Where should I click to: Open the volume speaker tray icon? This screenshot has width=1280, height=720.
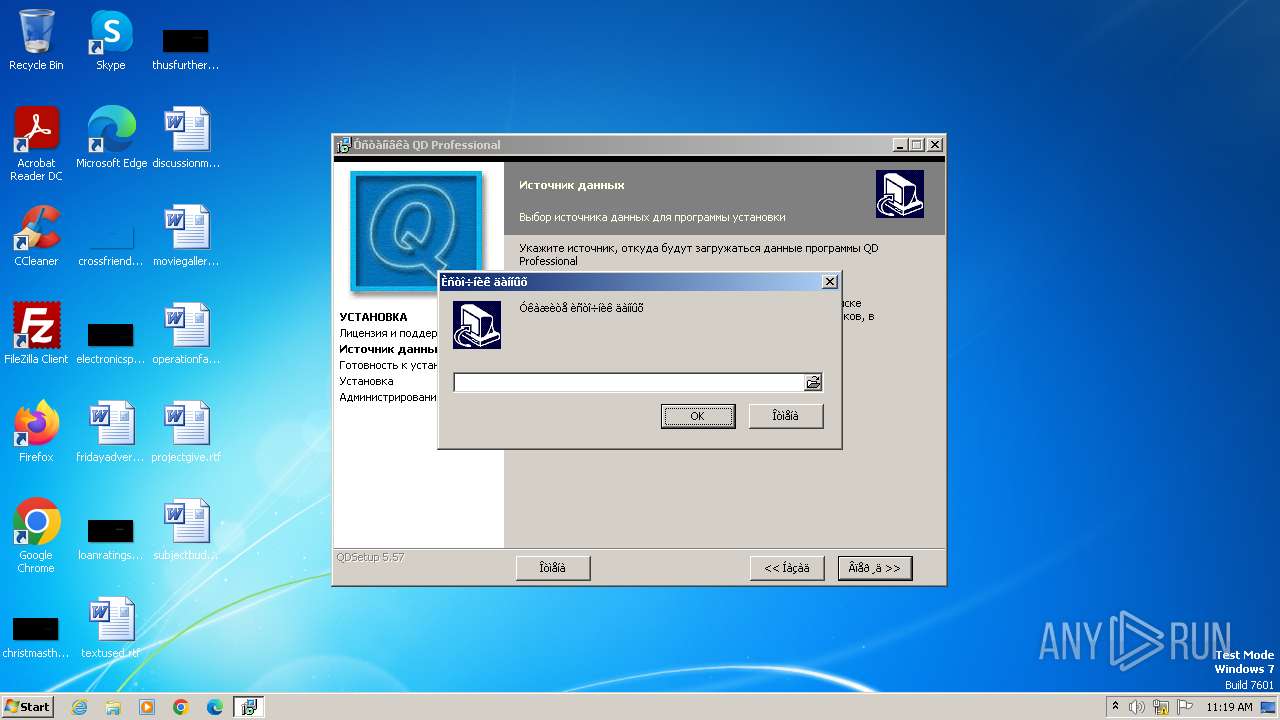1137,707
